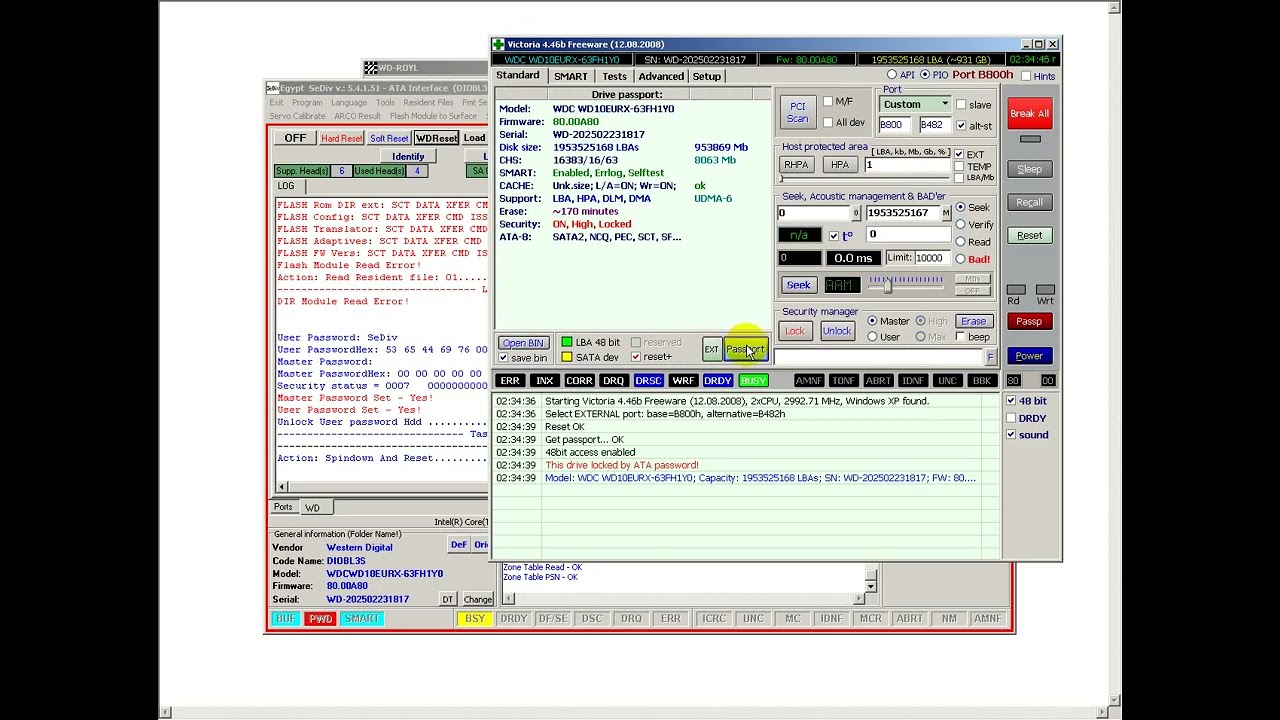
Task: Click the Sleep button
Action: 1029,170
